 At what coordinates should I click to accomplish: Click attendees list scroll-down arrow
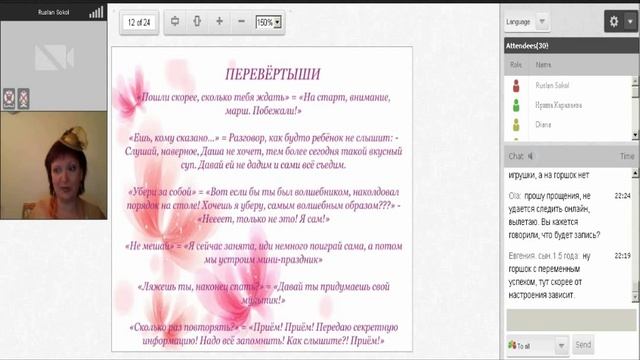coord(635,135)
